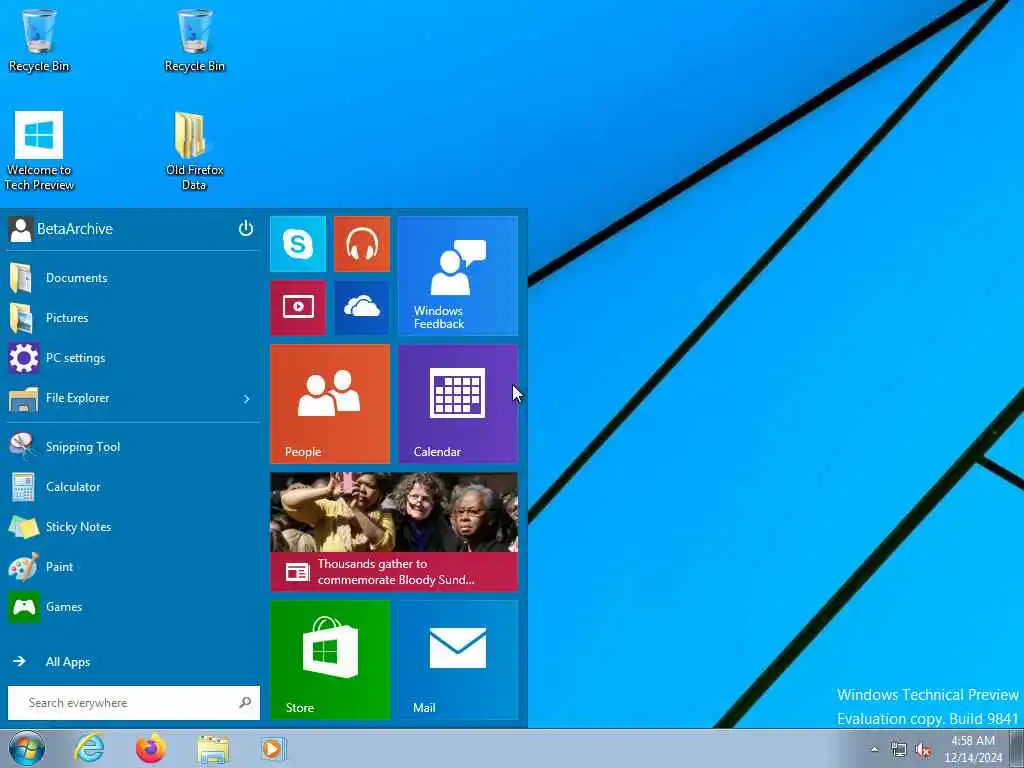Open Games from Start menu
This screenshot has height=768, width=1024.
(x=133, y=607)
